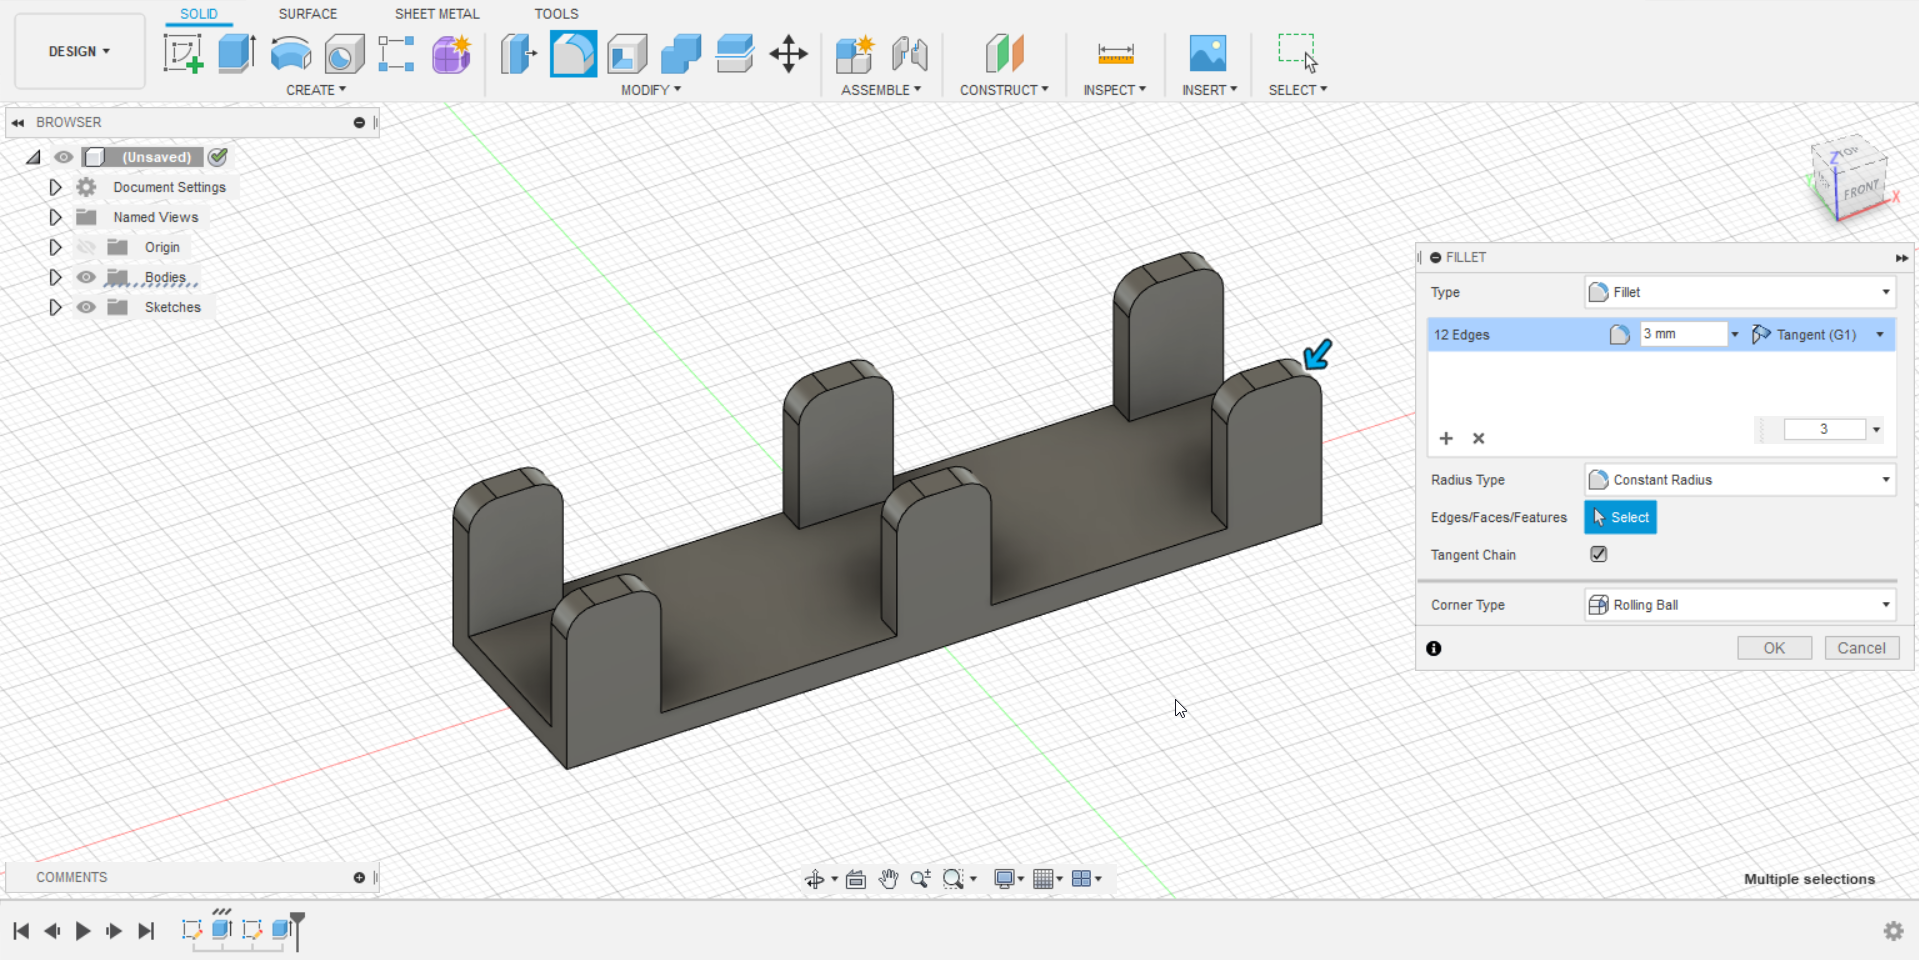
Task: Open the Corner Type Rolling Ball dropdown
Action: pos(1740,605)
